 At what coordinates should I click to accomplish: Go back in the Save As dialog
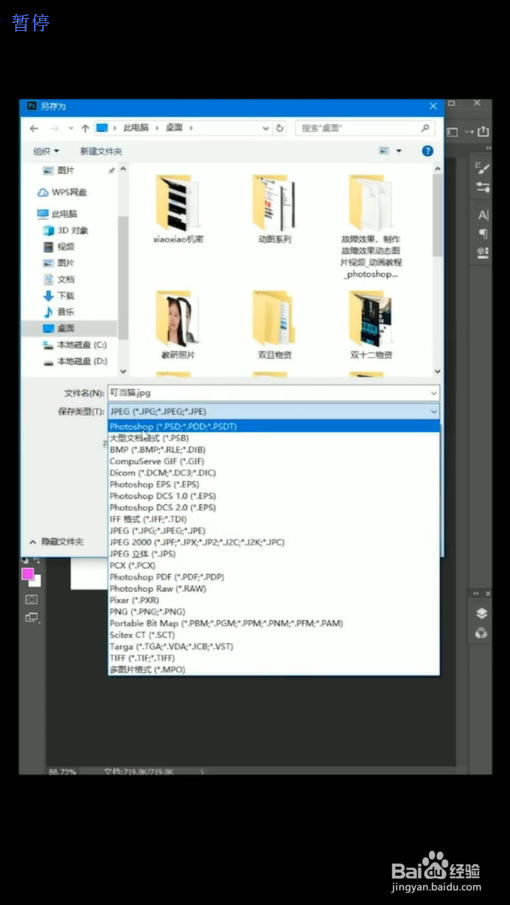[34, 128]
